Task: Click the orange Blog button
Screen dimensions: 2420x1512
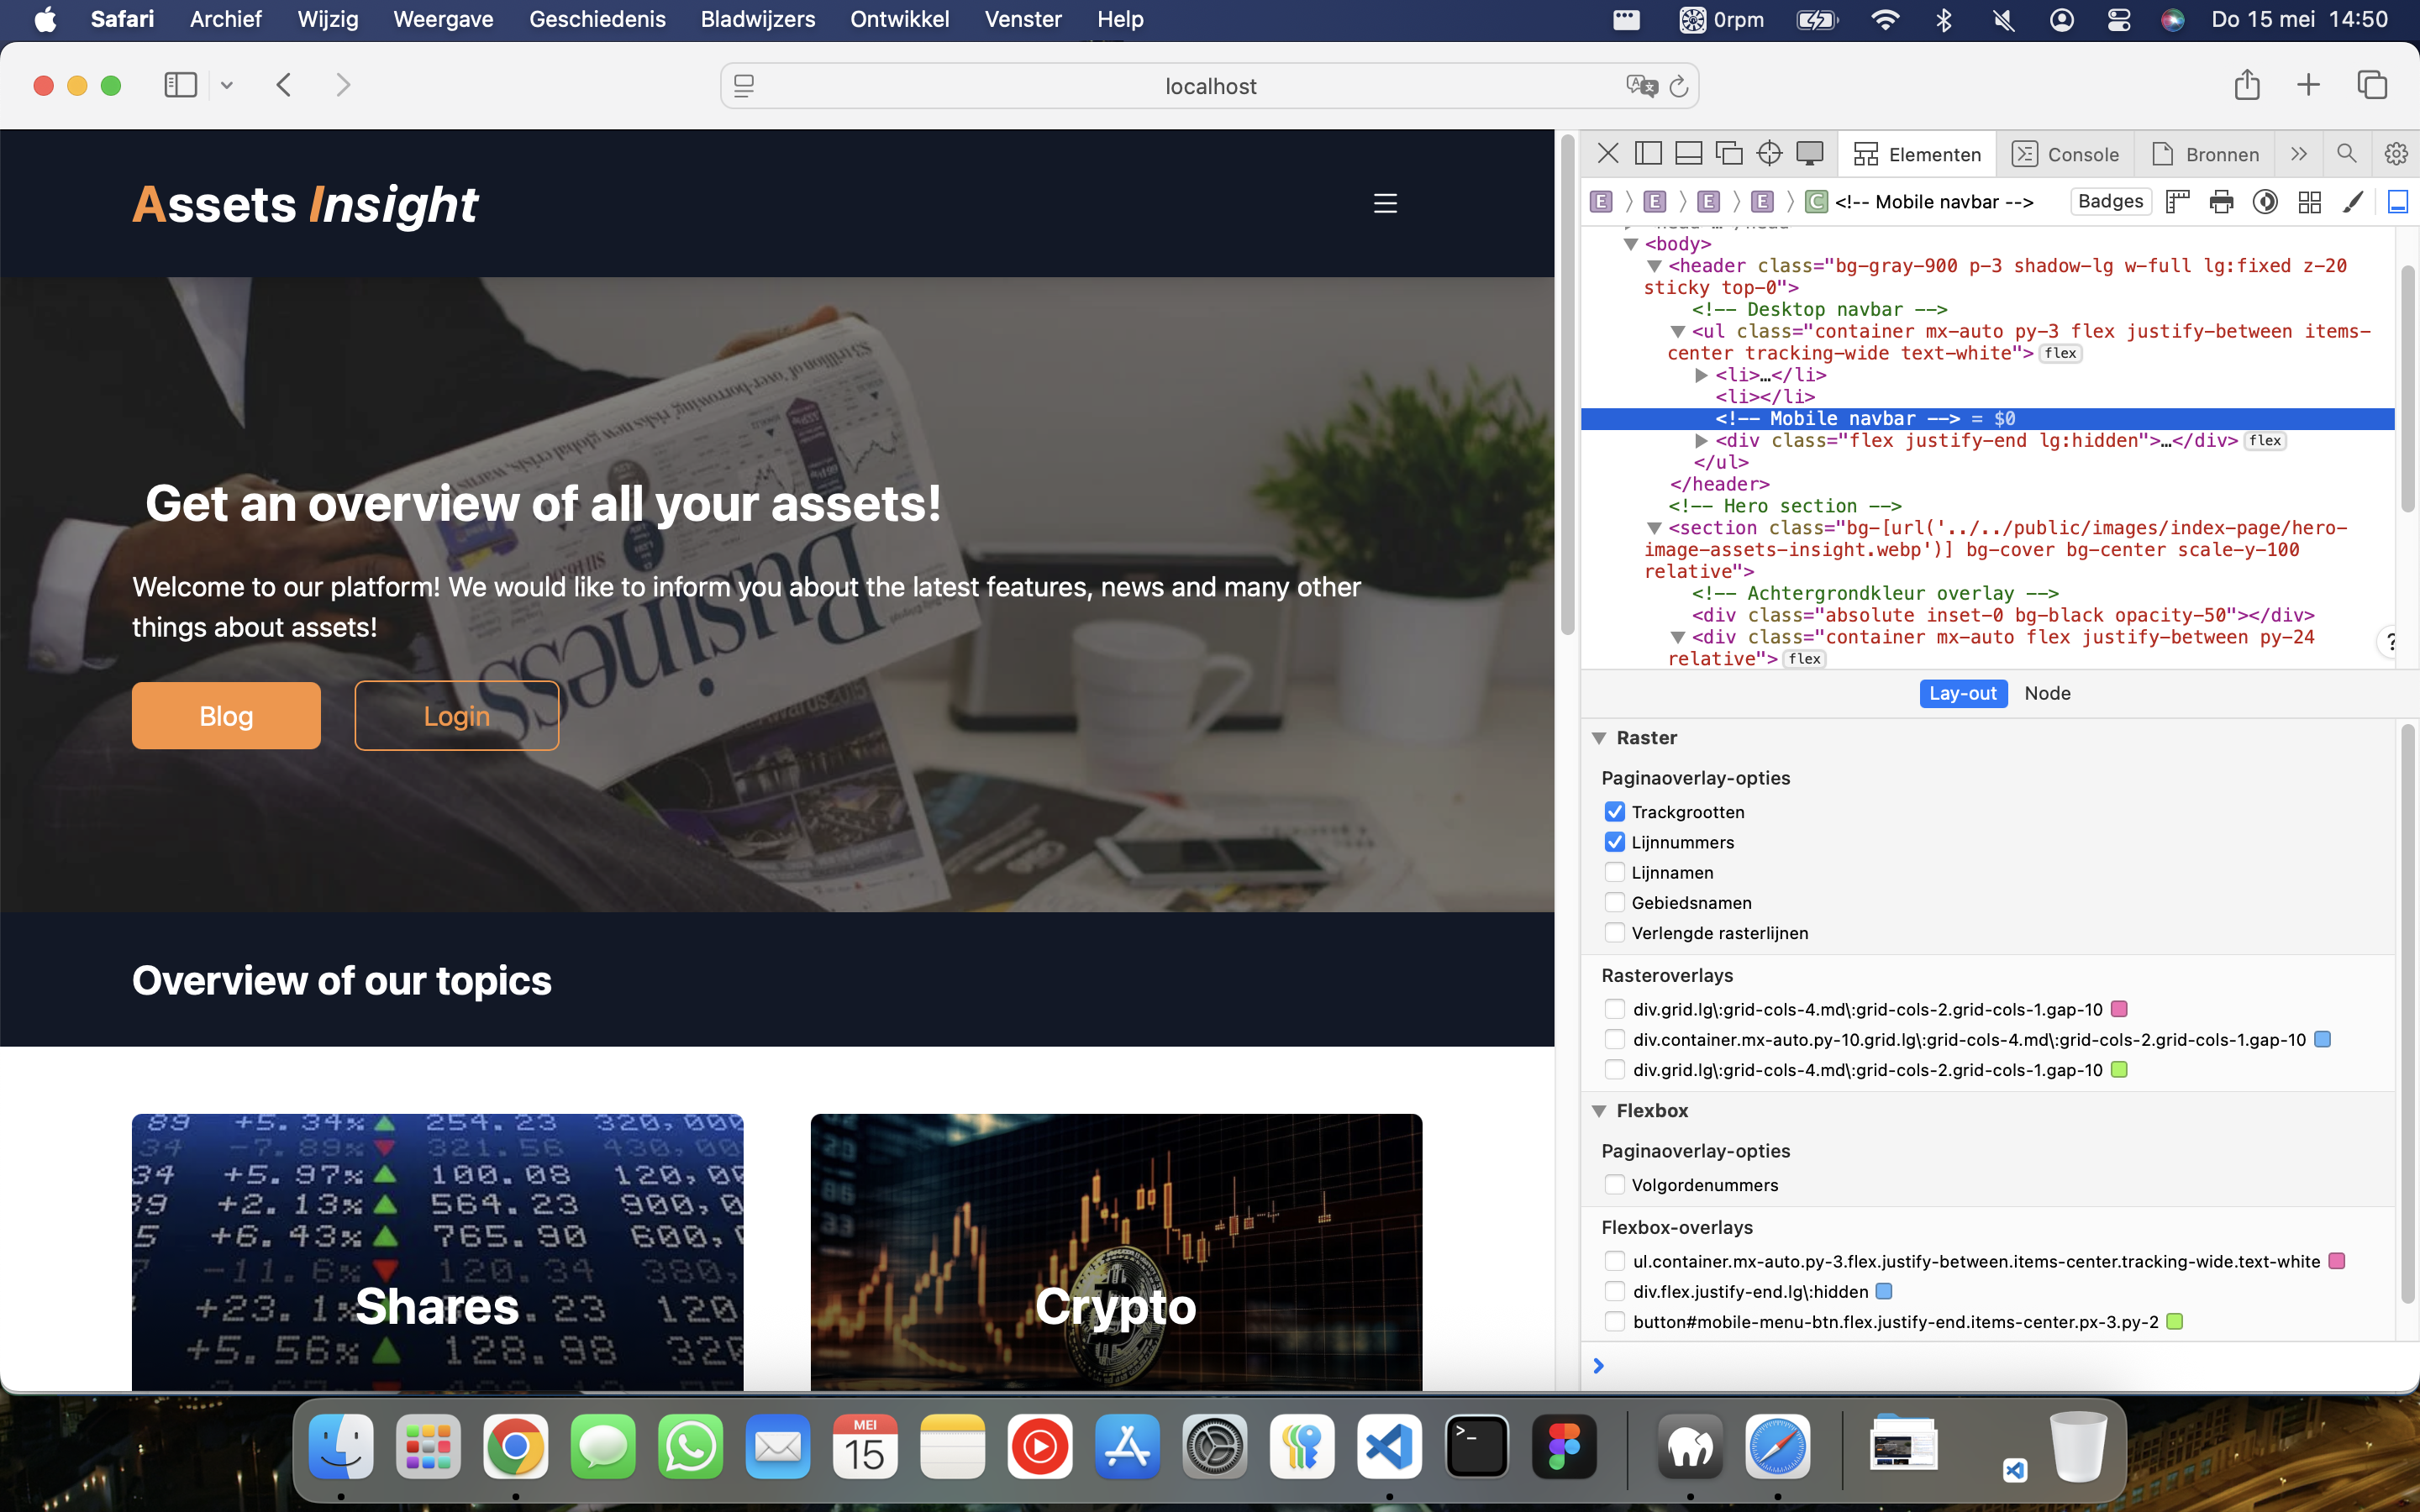Action: [x=226, y=716]
